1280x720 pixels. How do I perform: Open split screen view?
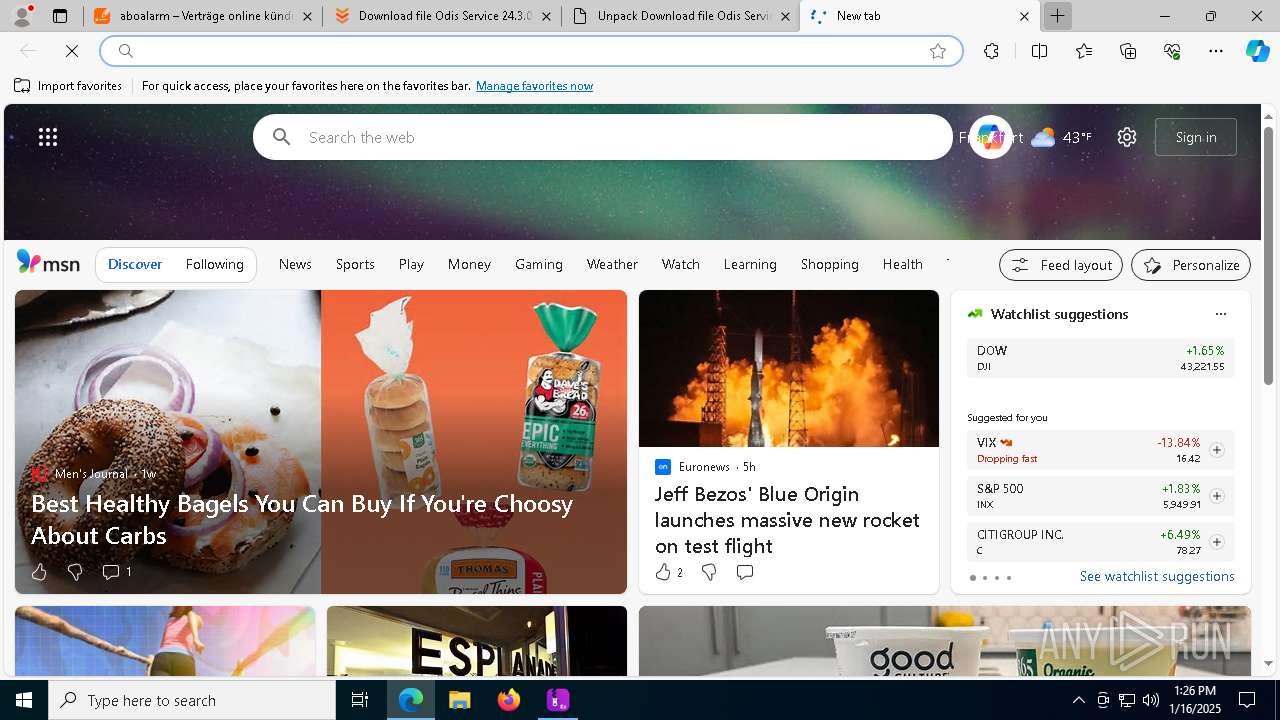pos(1039,51)
